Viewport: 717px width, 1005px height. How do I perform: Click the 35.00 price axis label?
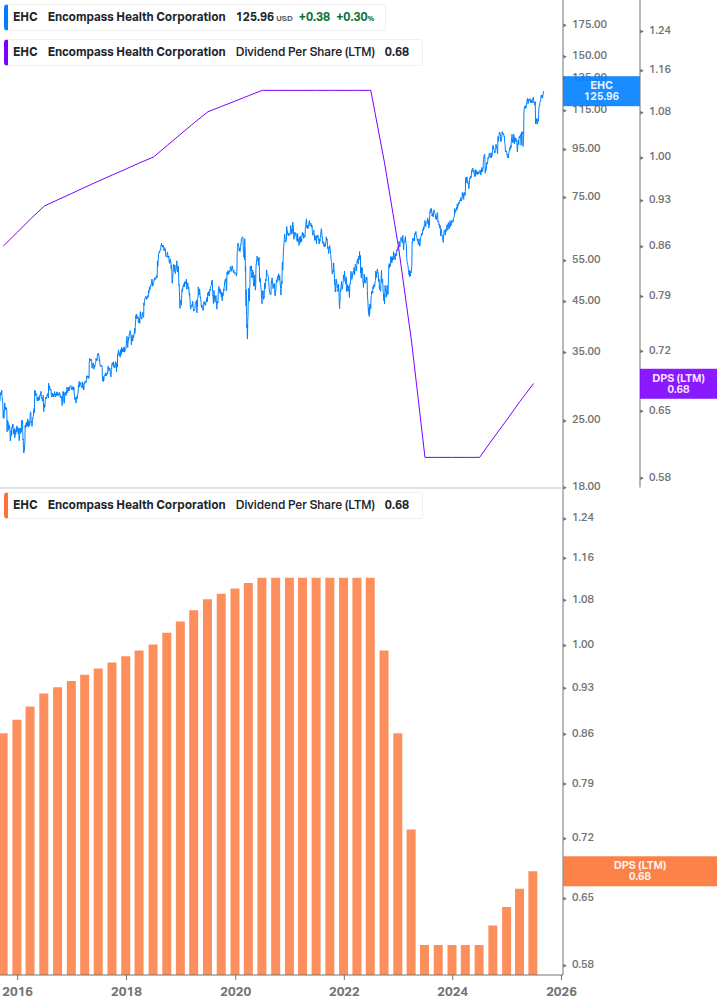coord(586,351)
